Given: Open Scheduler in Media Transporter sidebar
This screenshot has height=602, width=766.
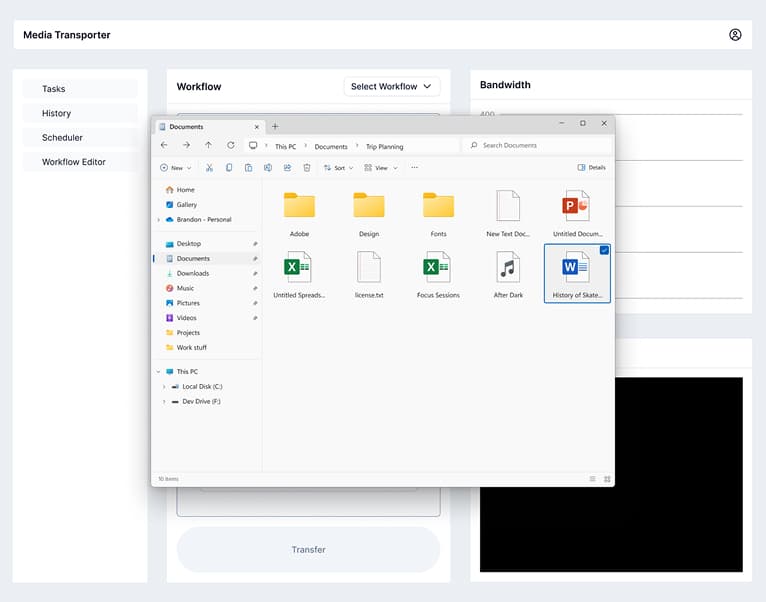Looking at the screenshot, I should [x=80, y=138].
